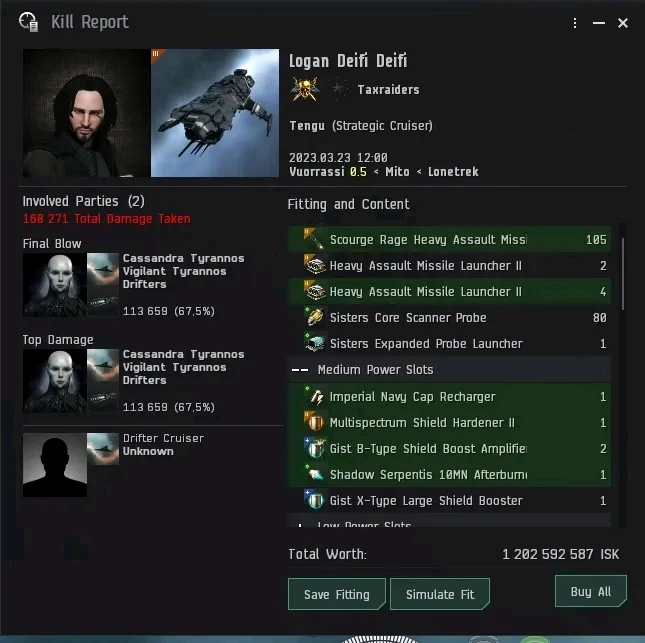Viewport: 645px width, 643px height.
Task: Click the Buy All button
Action: 590,591
